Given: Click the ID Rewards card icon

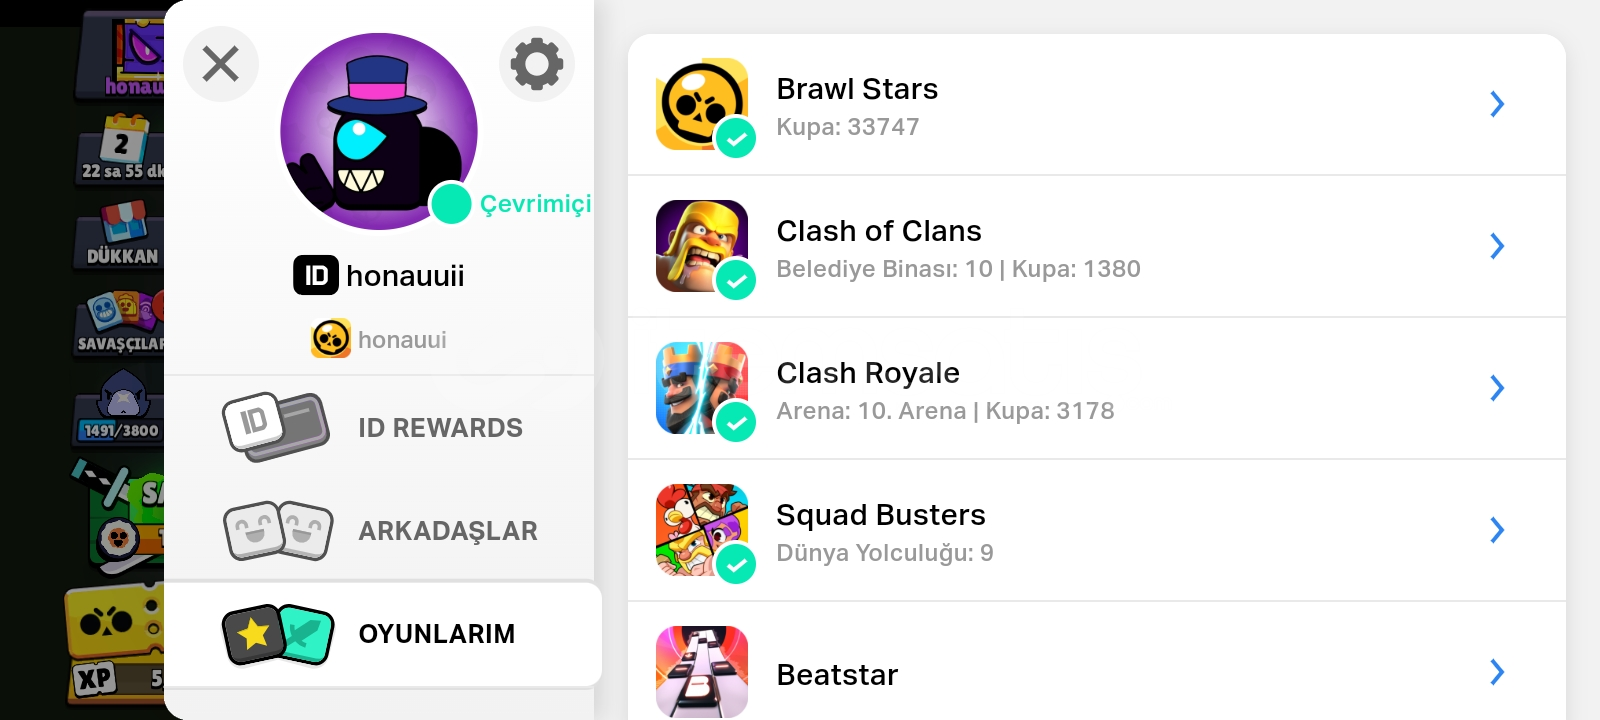Looking at the screenshot, I should pos(276,427).
